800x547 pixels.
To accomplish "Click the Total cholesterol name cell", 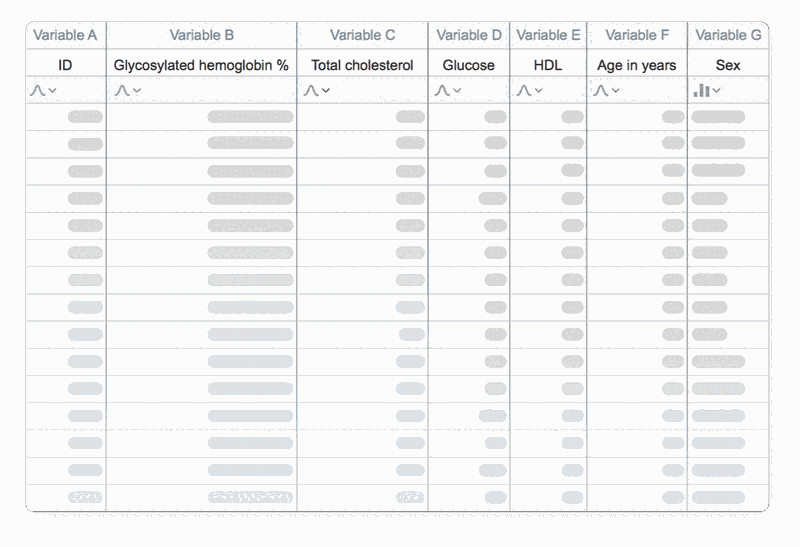I will 362,65.
